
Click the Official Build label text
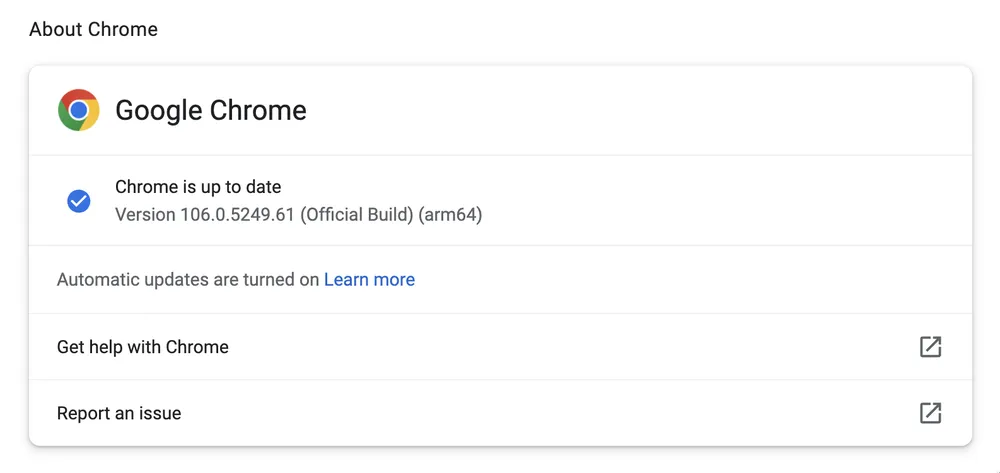(357, 215)
